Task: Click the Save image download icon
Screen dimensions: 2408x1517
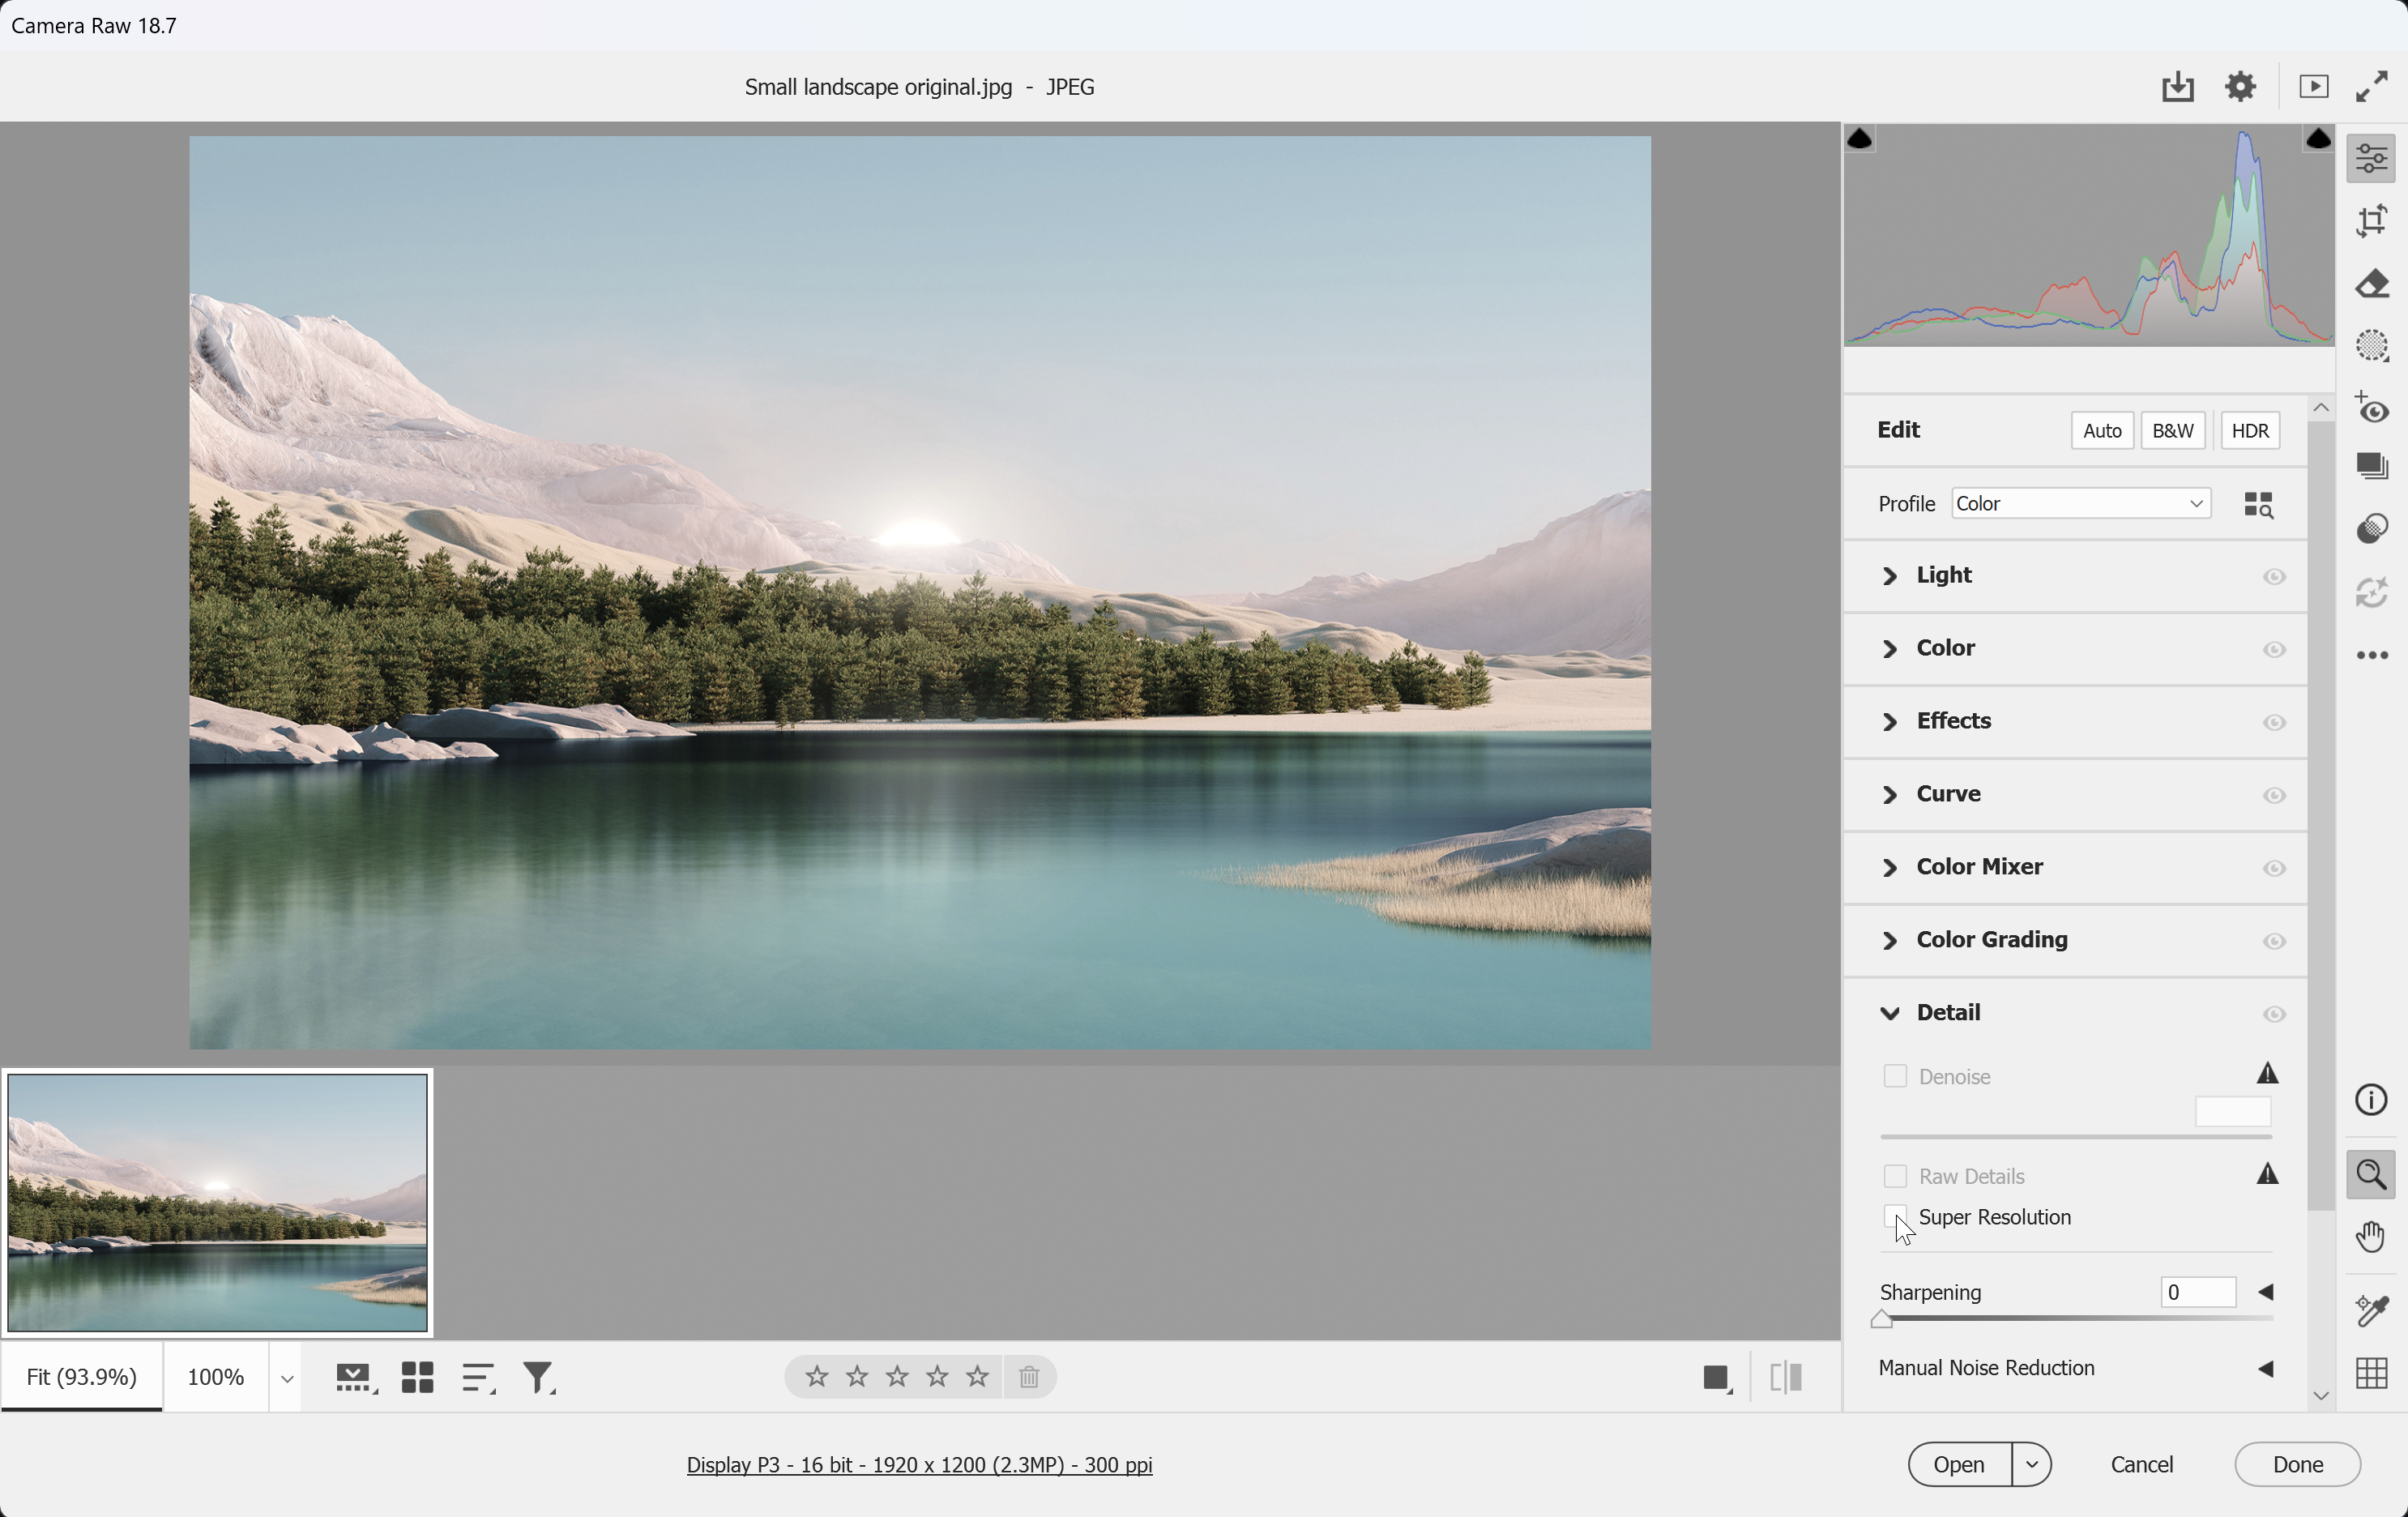Action: [x=2177, y=87]
